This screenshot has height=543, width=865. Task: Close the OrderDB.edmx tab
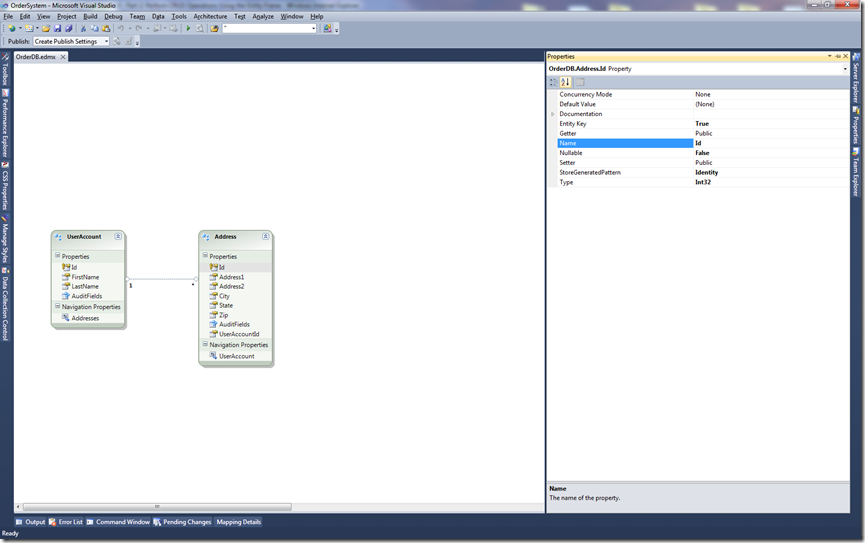point(63,57)
